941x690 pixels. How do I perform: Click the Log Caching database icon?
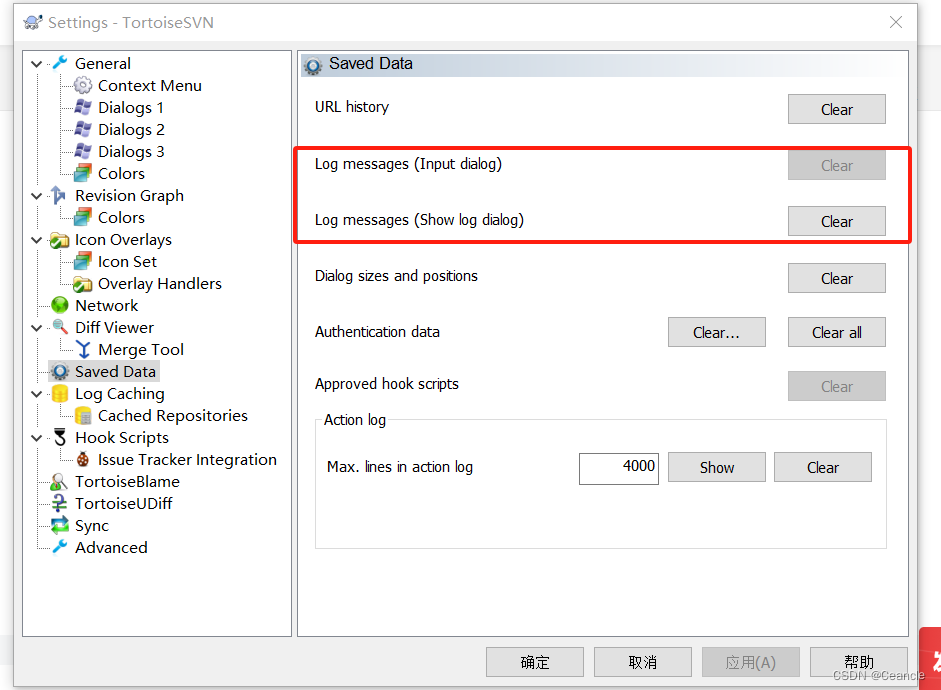(60, 394)
